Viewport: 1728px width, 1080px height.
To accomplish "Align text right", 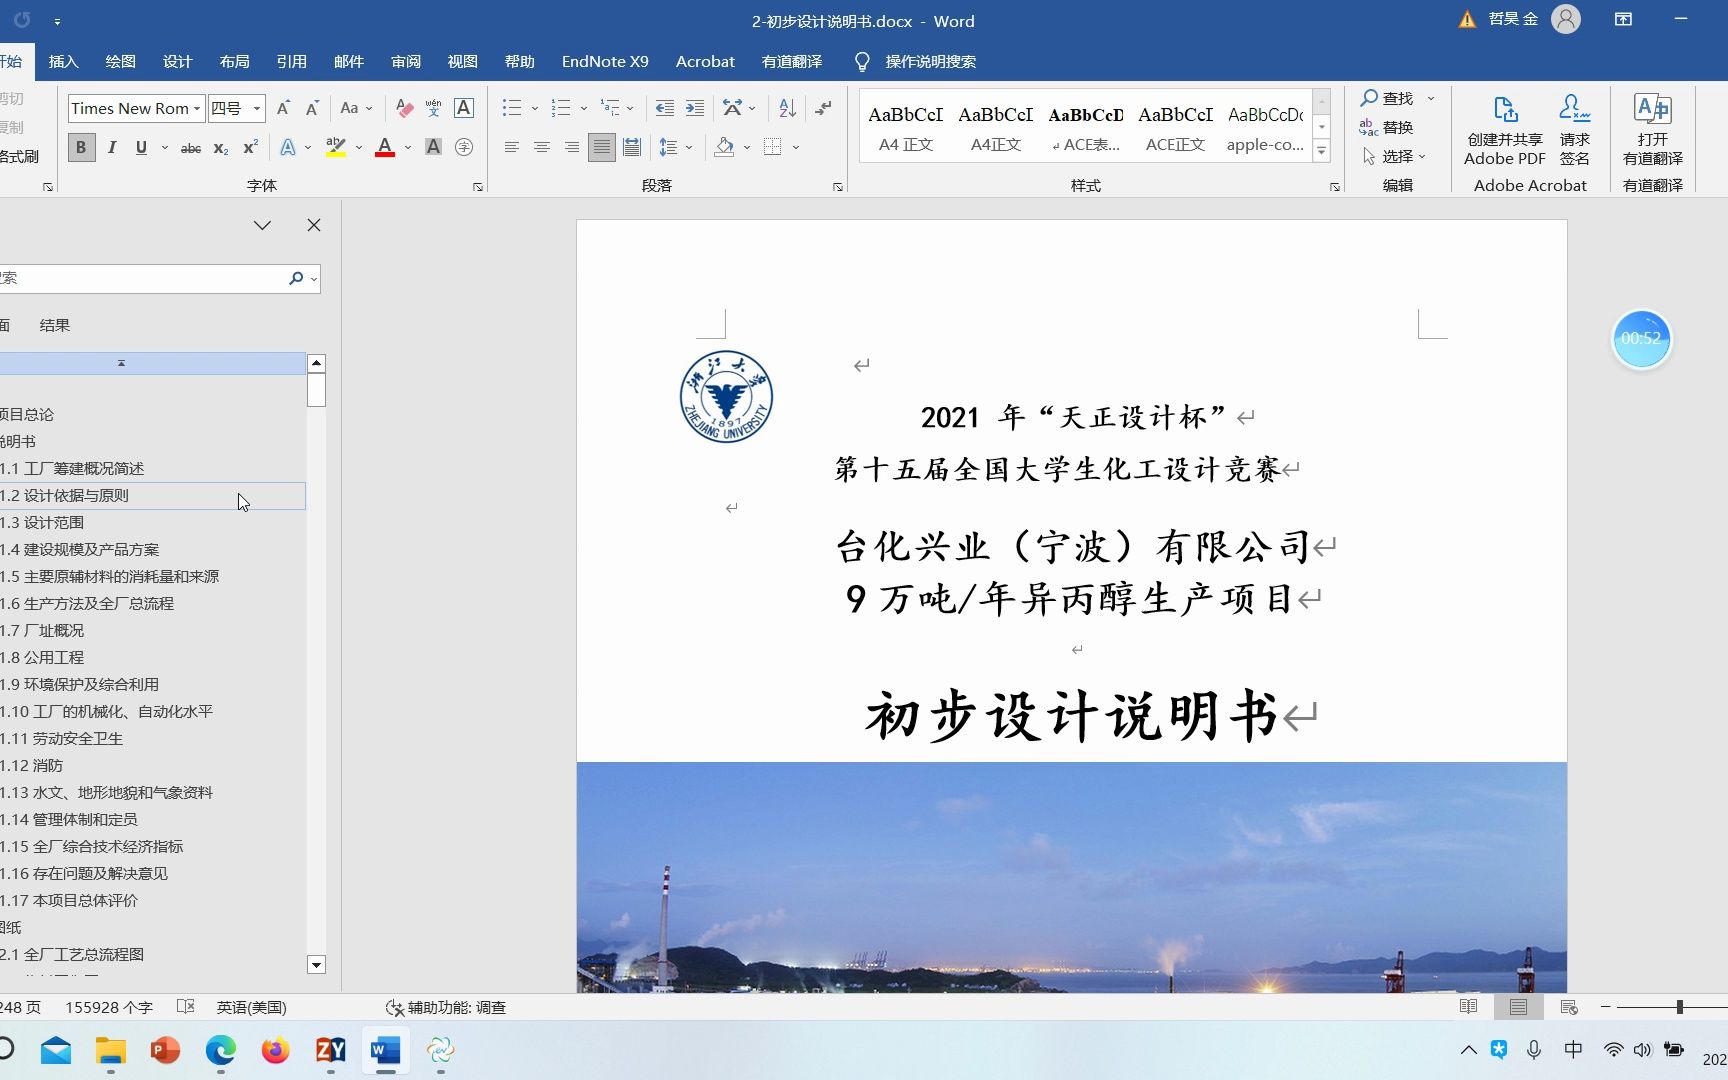I will coord(571,147).
